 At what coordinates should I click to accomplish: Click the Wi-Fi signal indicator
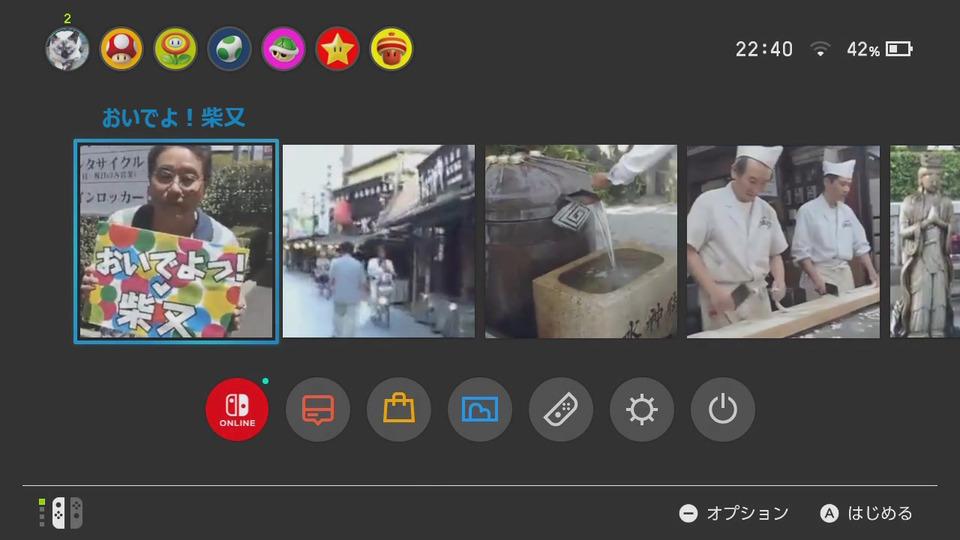pos(820,49)
